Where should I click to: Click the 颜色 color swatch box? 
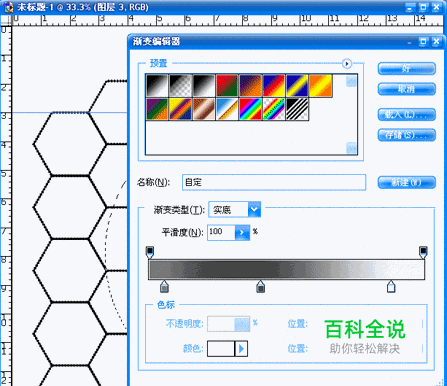click(221, 349)
